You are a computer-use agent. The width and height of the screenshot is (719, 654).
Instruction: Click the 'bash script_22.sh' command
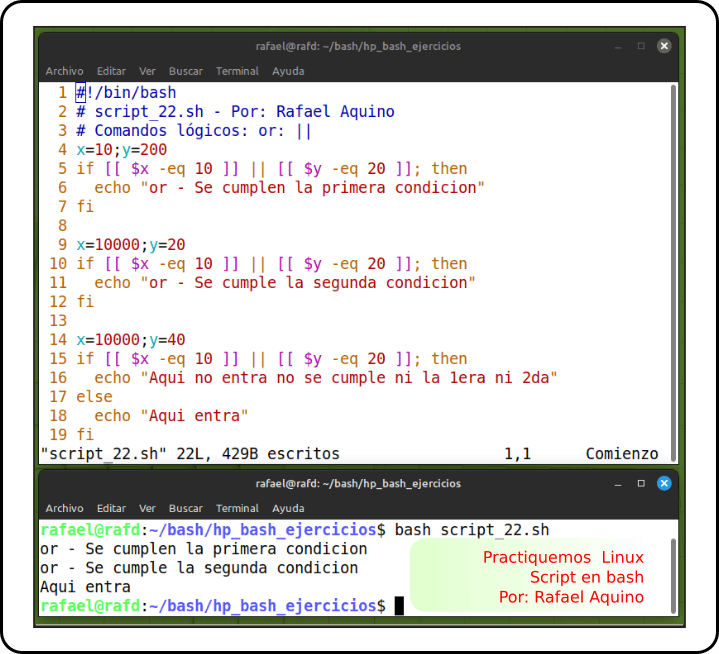(x=472, y=530)
